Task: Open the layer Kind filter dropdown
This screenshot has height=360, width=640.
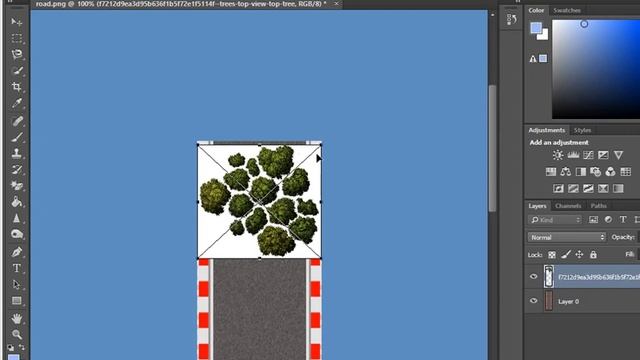Action: (555, 220)
